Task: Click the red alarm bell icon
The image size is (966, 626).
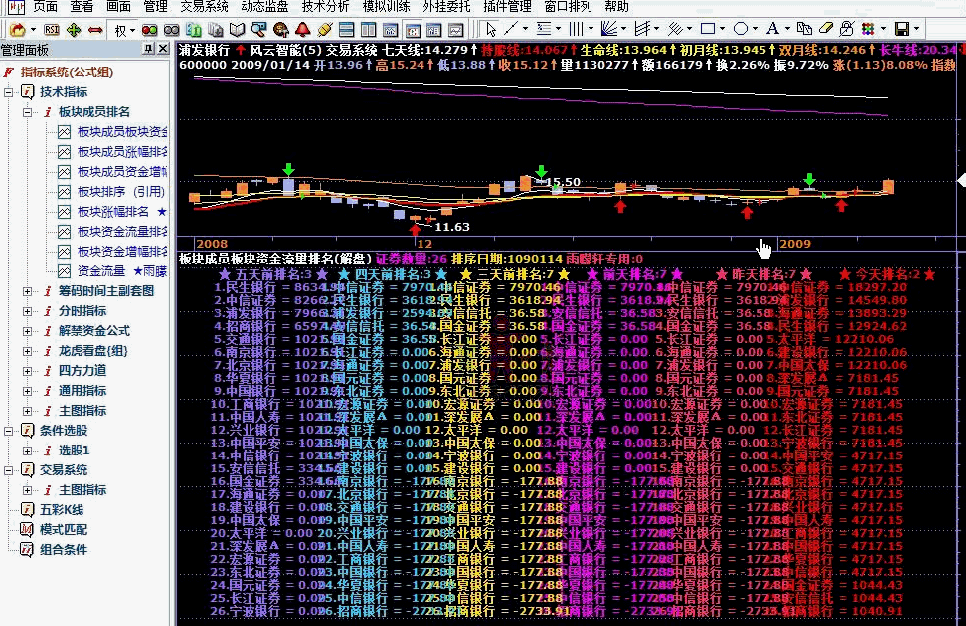Action: click(x=302, y=30)
